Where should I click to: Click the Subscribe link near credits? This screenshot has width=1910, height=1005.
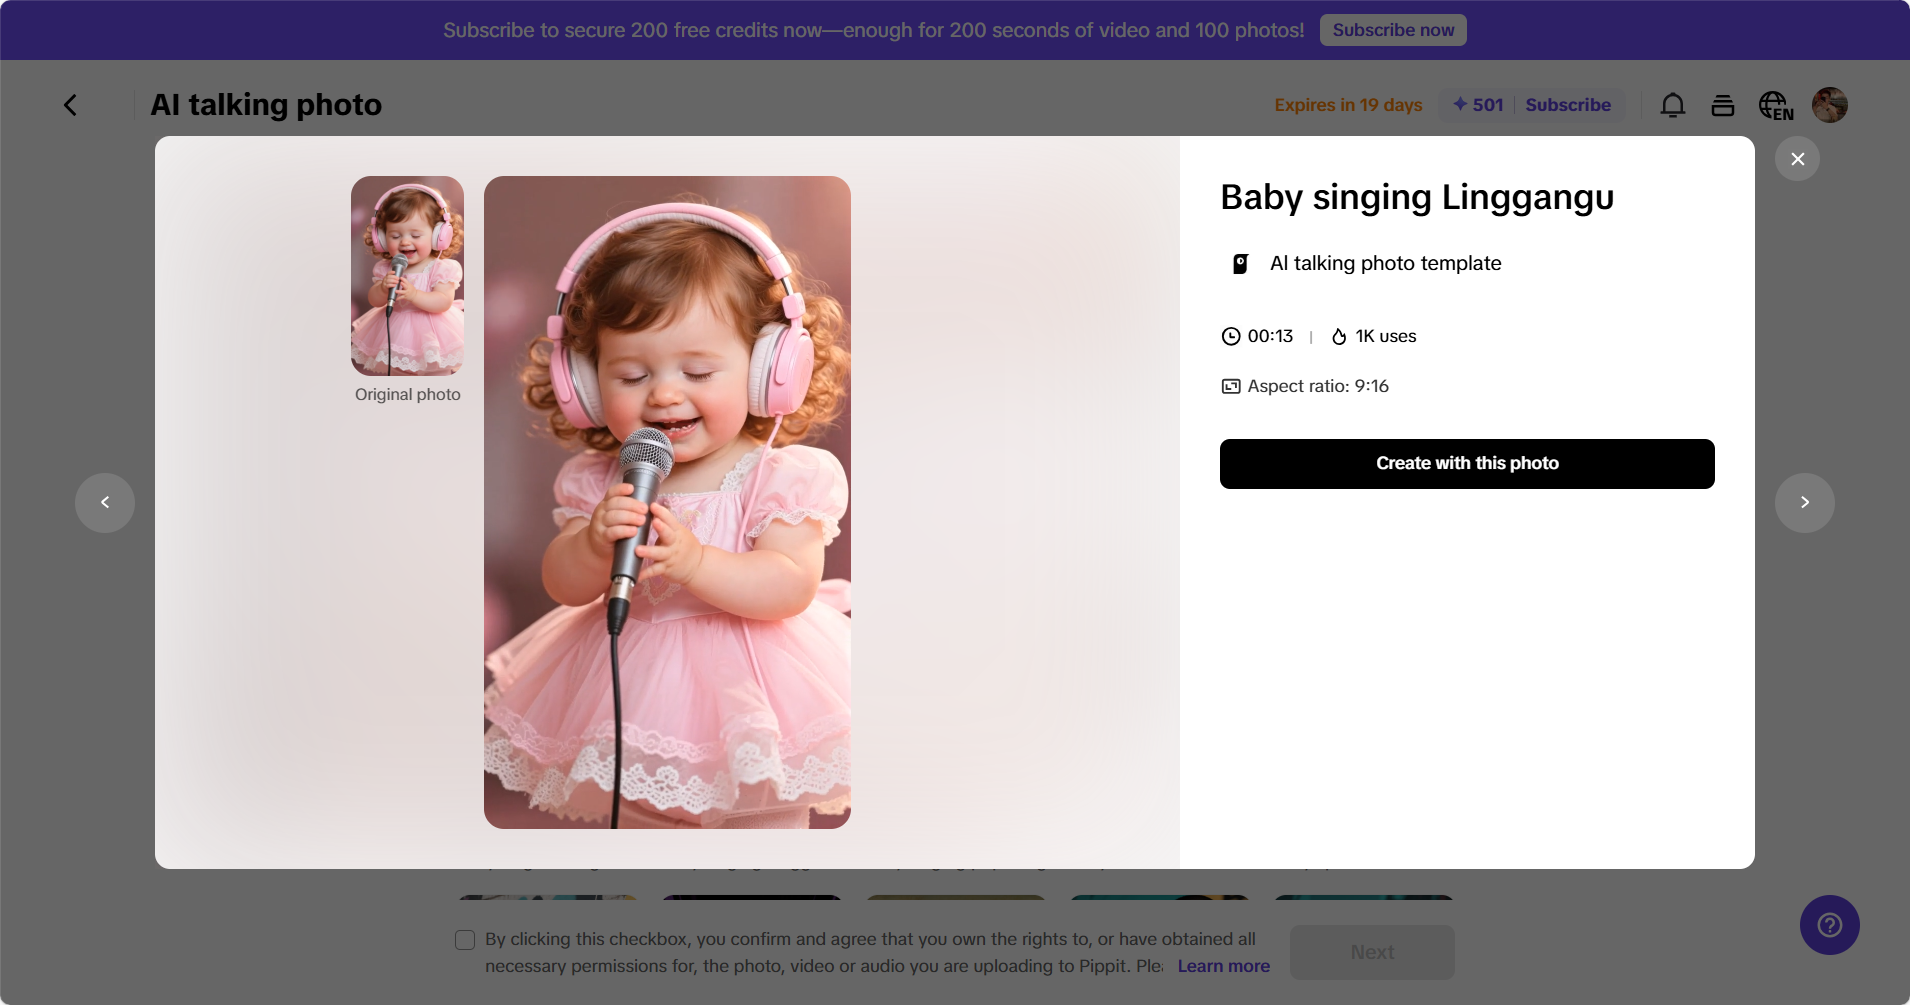(x=1567, y=105)
